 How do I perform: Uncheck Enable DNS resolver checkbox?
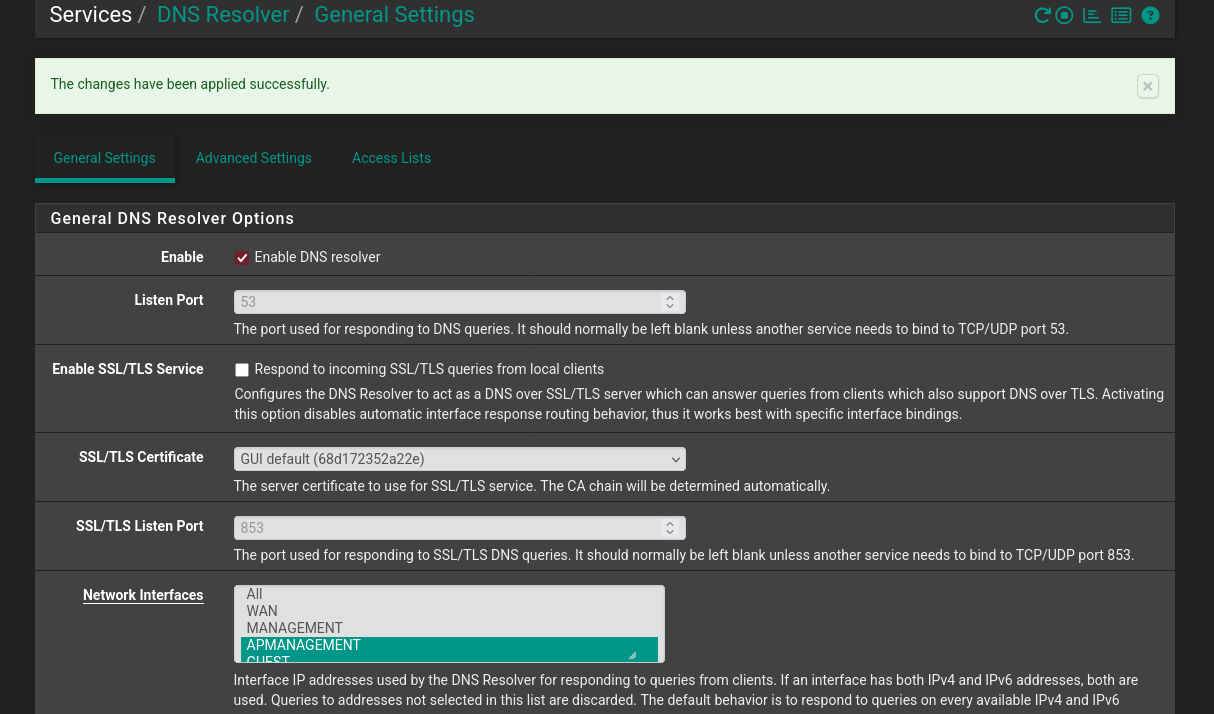(242, 258)
